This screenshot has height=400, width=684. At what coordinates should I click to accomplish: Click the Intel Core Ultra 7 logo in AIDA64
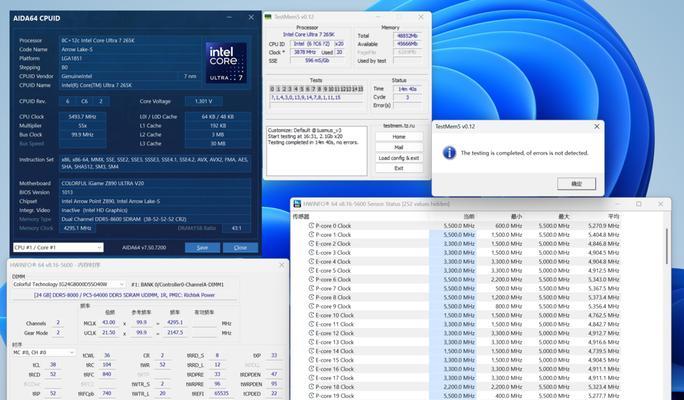point(226,62)
